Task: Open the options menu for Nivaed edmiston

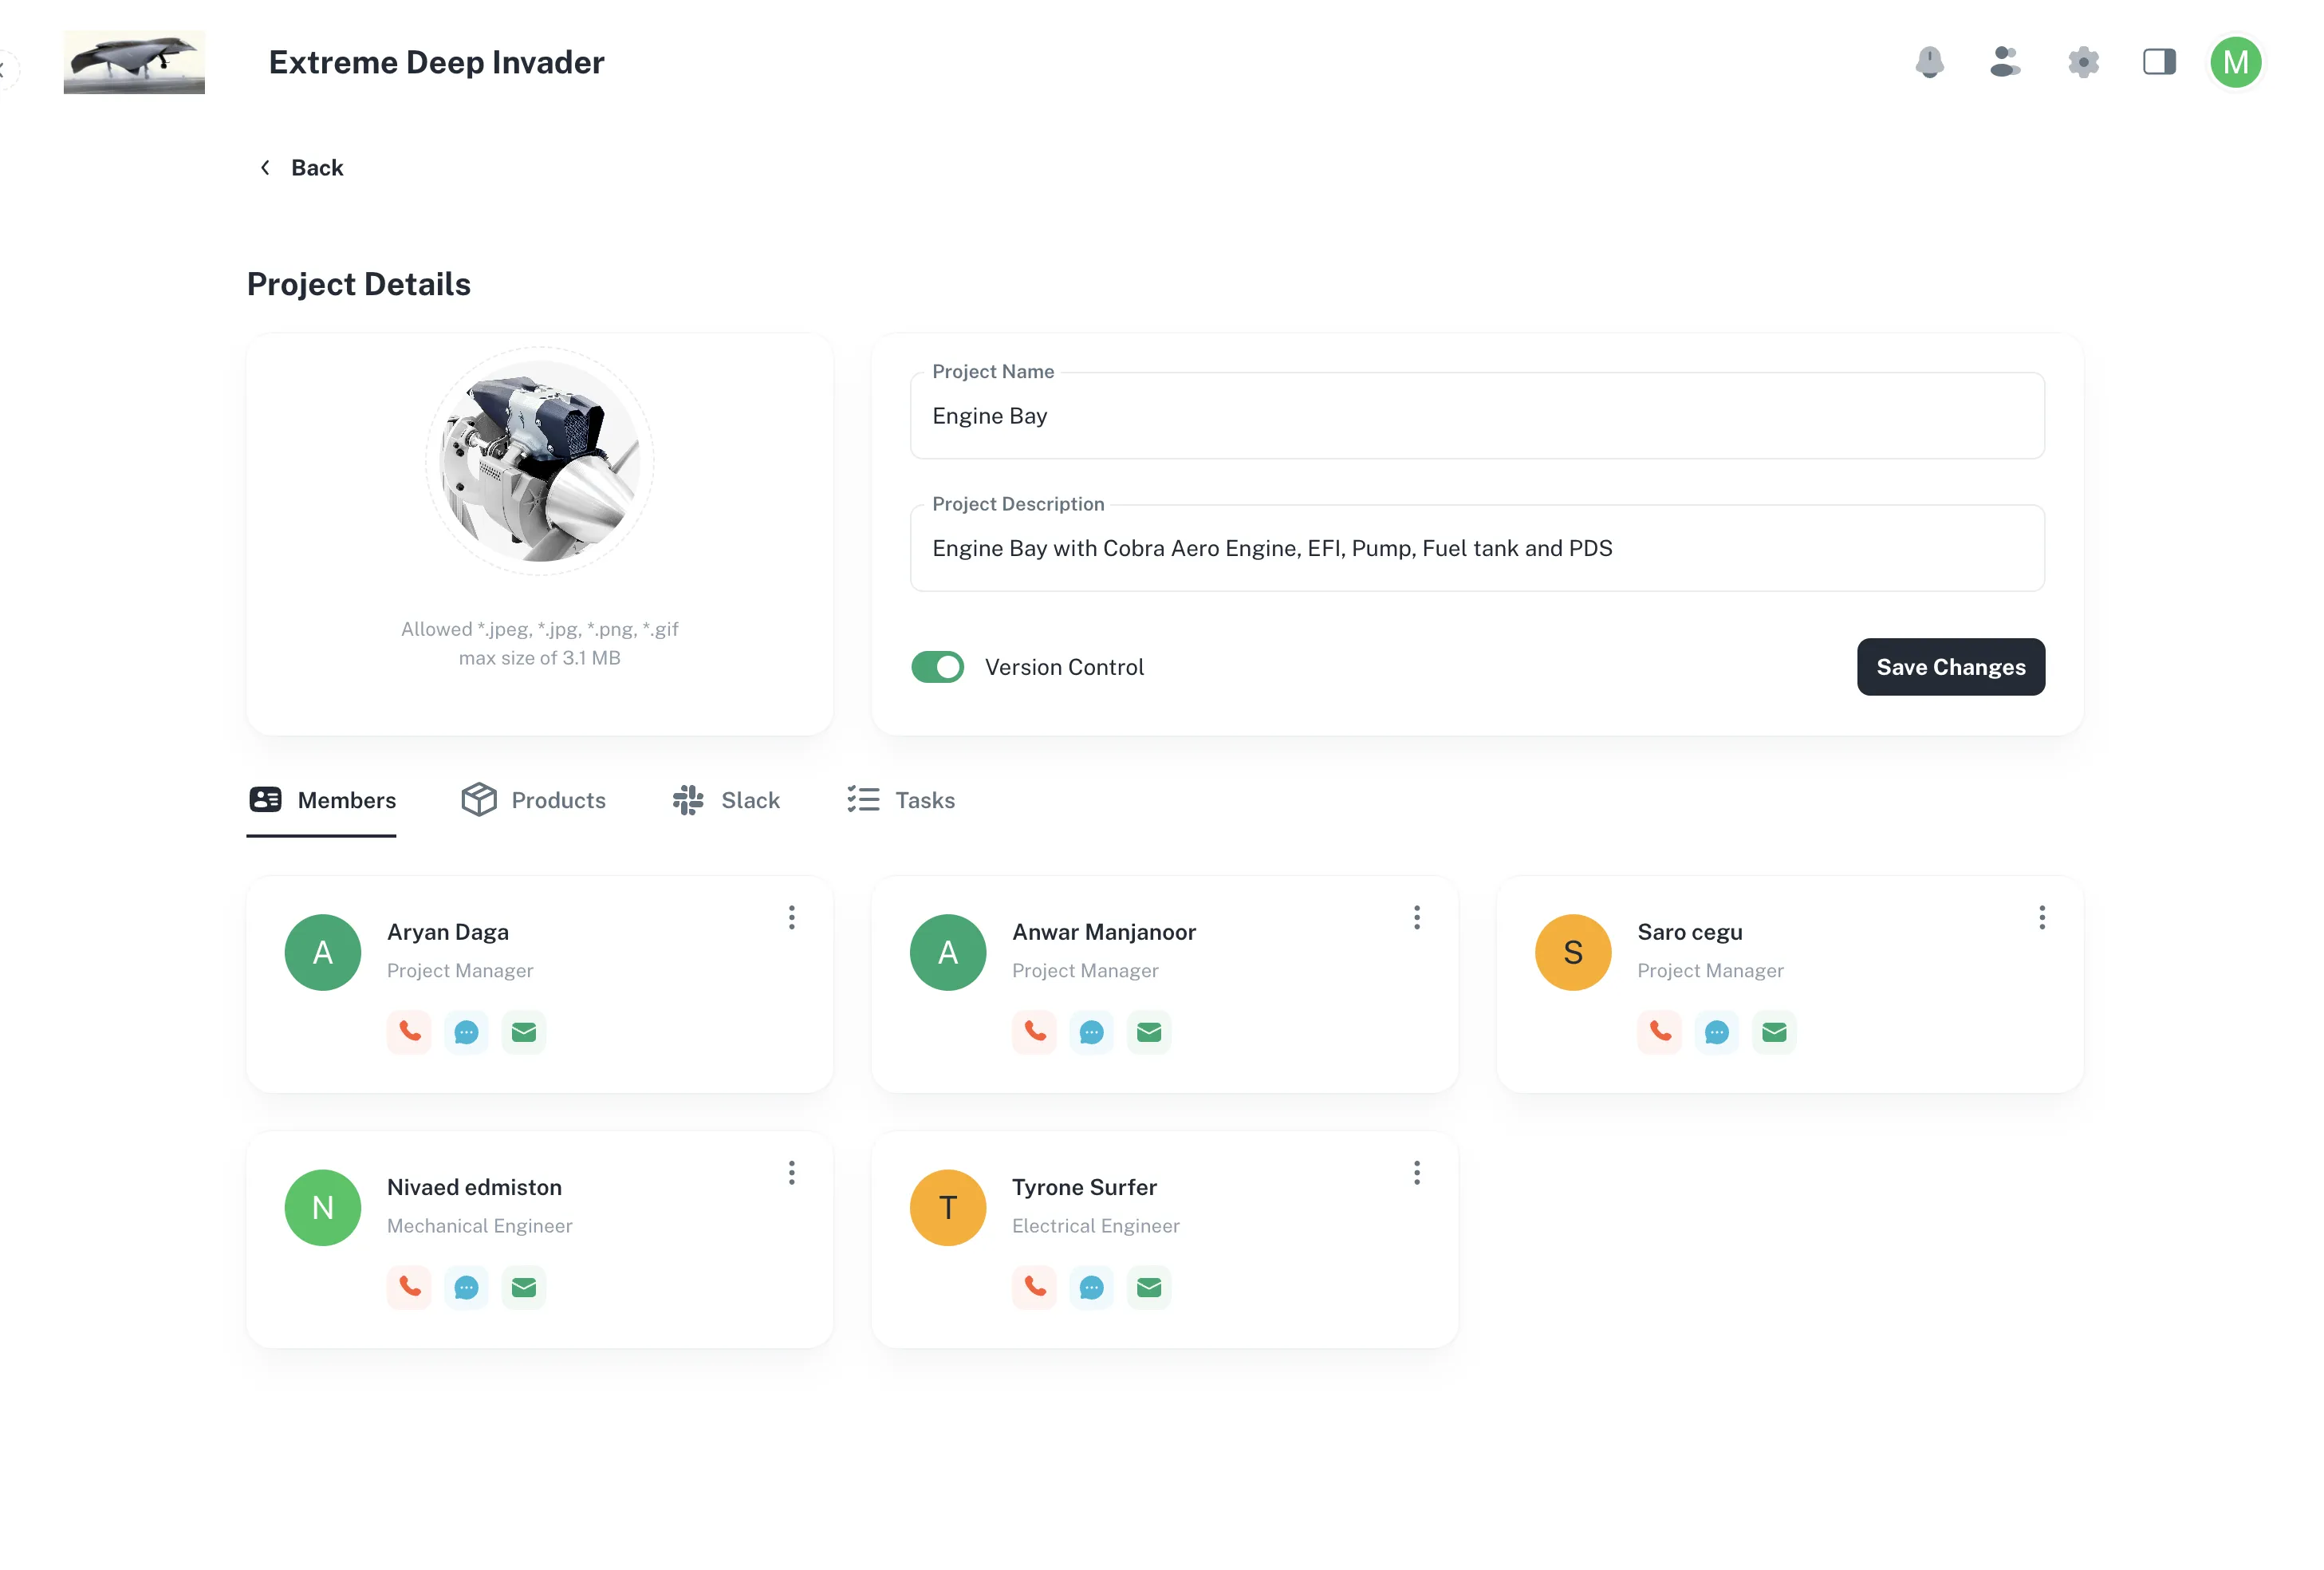Action: (791, 1172)
